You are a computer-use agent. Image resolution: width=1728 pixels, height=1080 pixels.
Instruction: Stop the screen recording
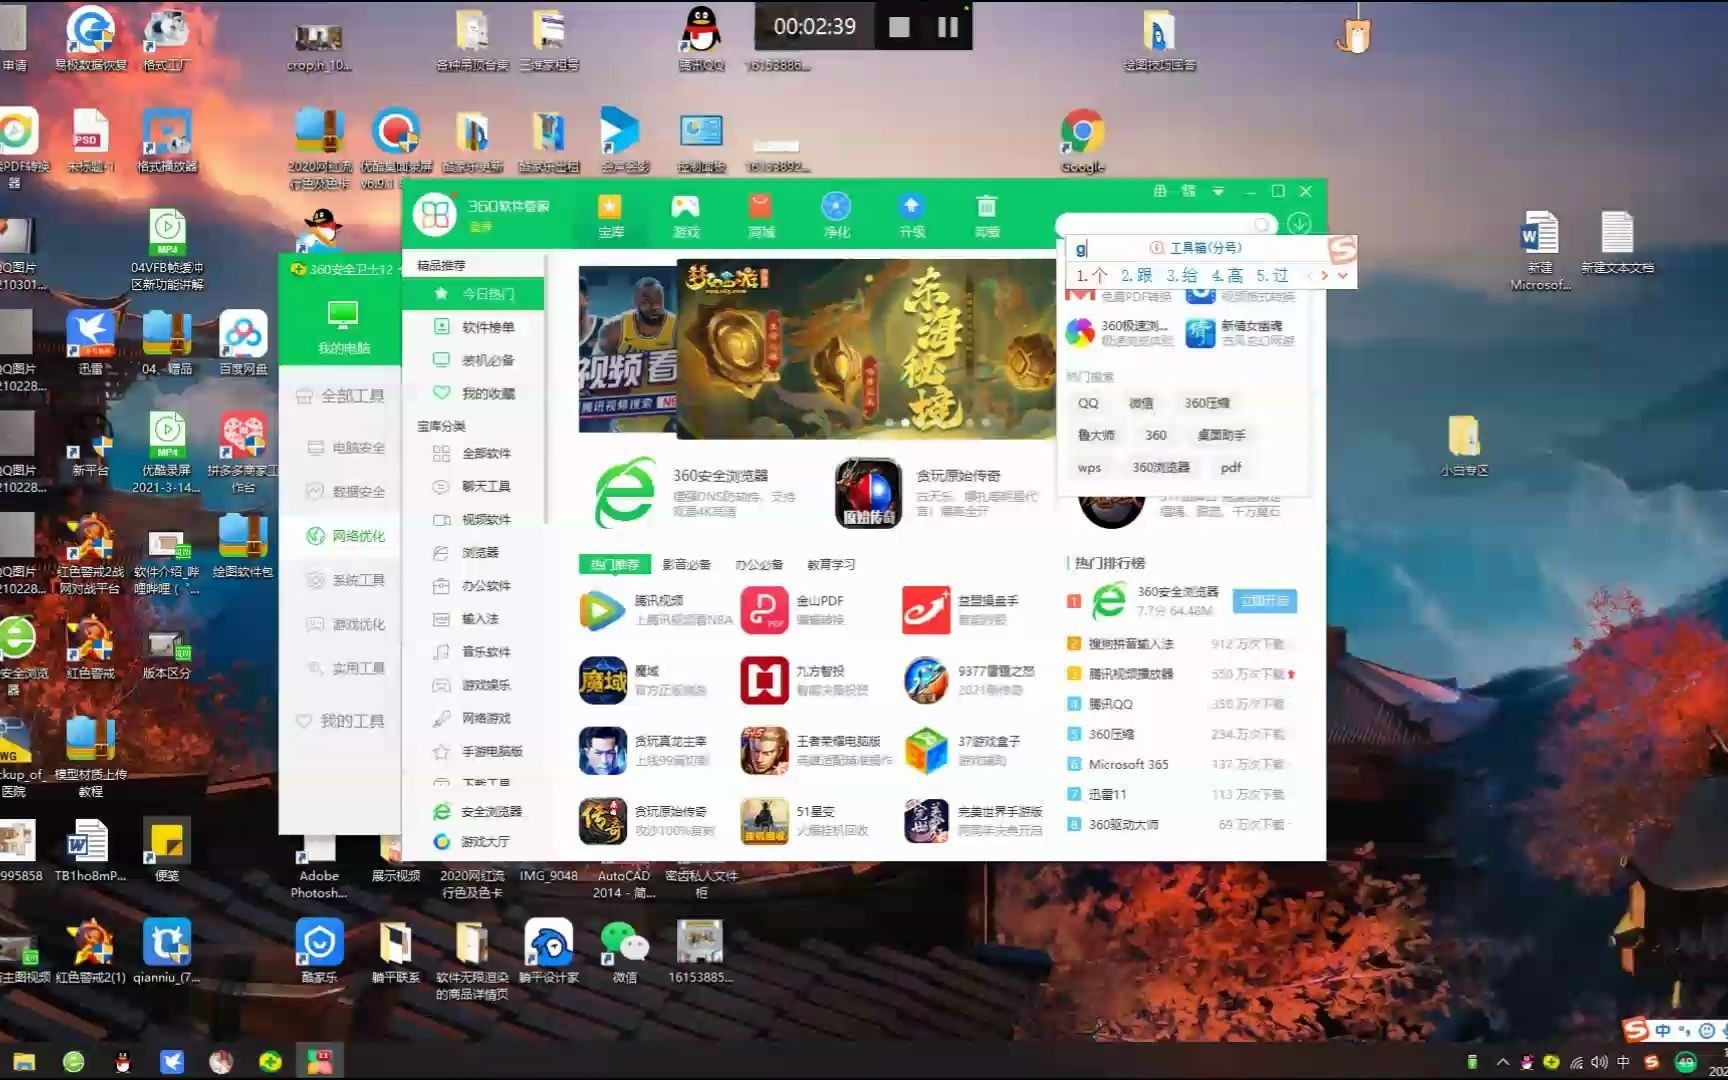pos(899,27)
